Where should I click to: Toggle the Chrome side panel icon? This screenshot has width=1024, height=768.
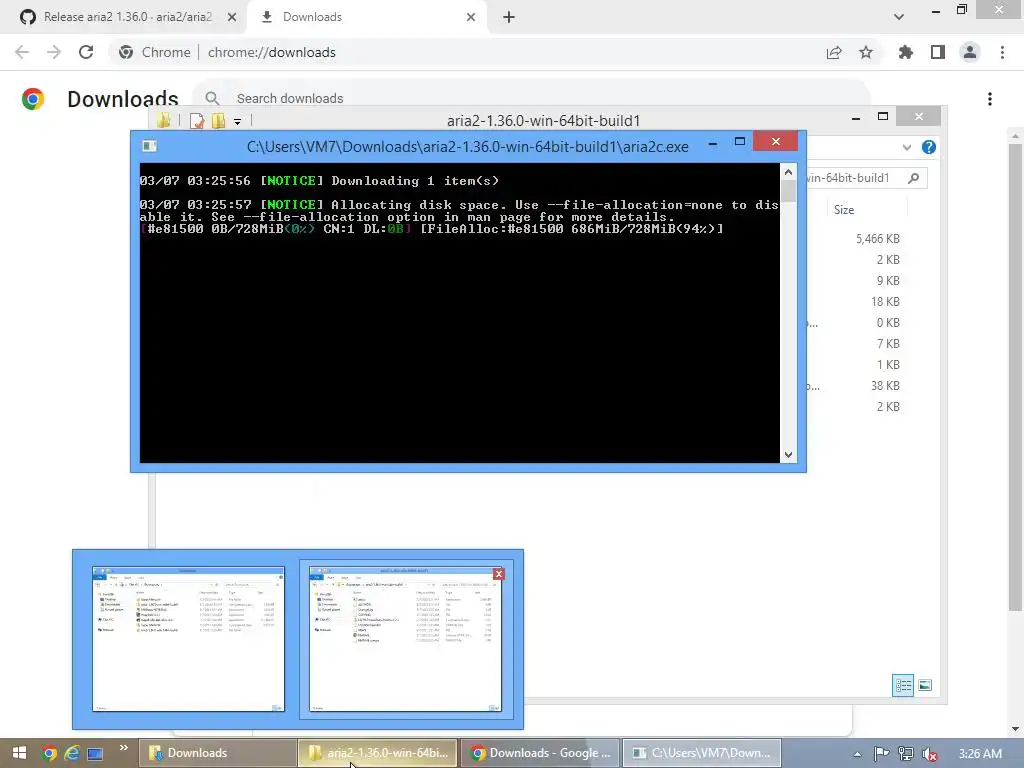(x=938, y=52)
